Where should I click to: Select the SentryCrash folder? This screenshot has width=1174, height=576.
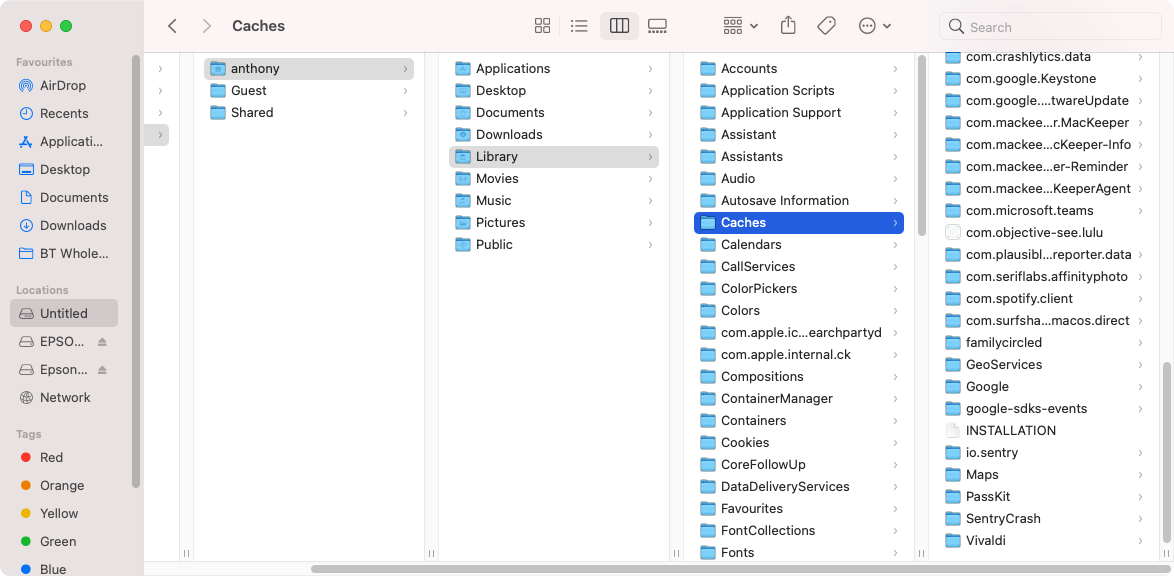(1044, 518)
